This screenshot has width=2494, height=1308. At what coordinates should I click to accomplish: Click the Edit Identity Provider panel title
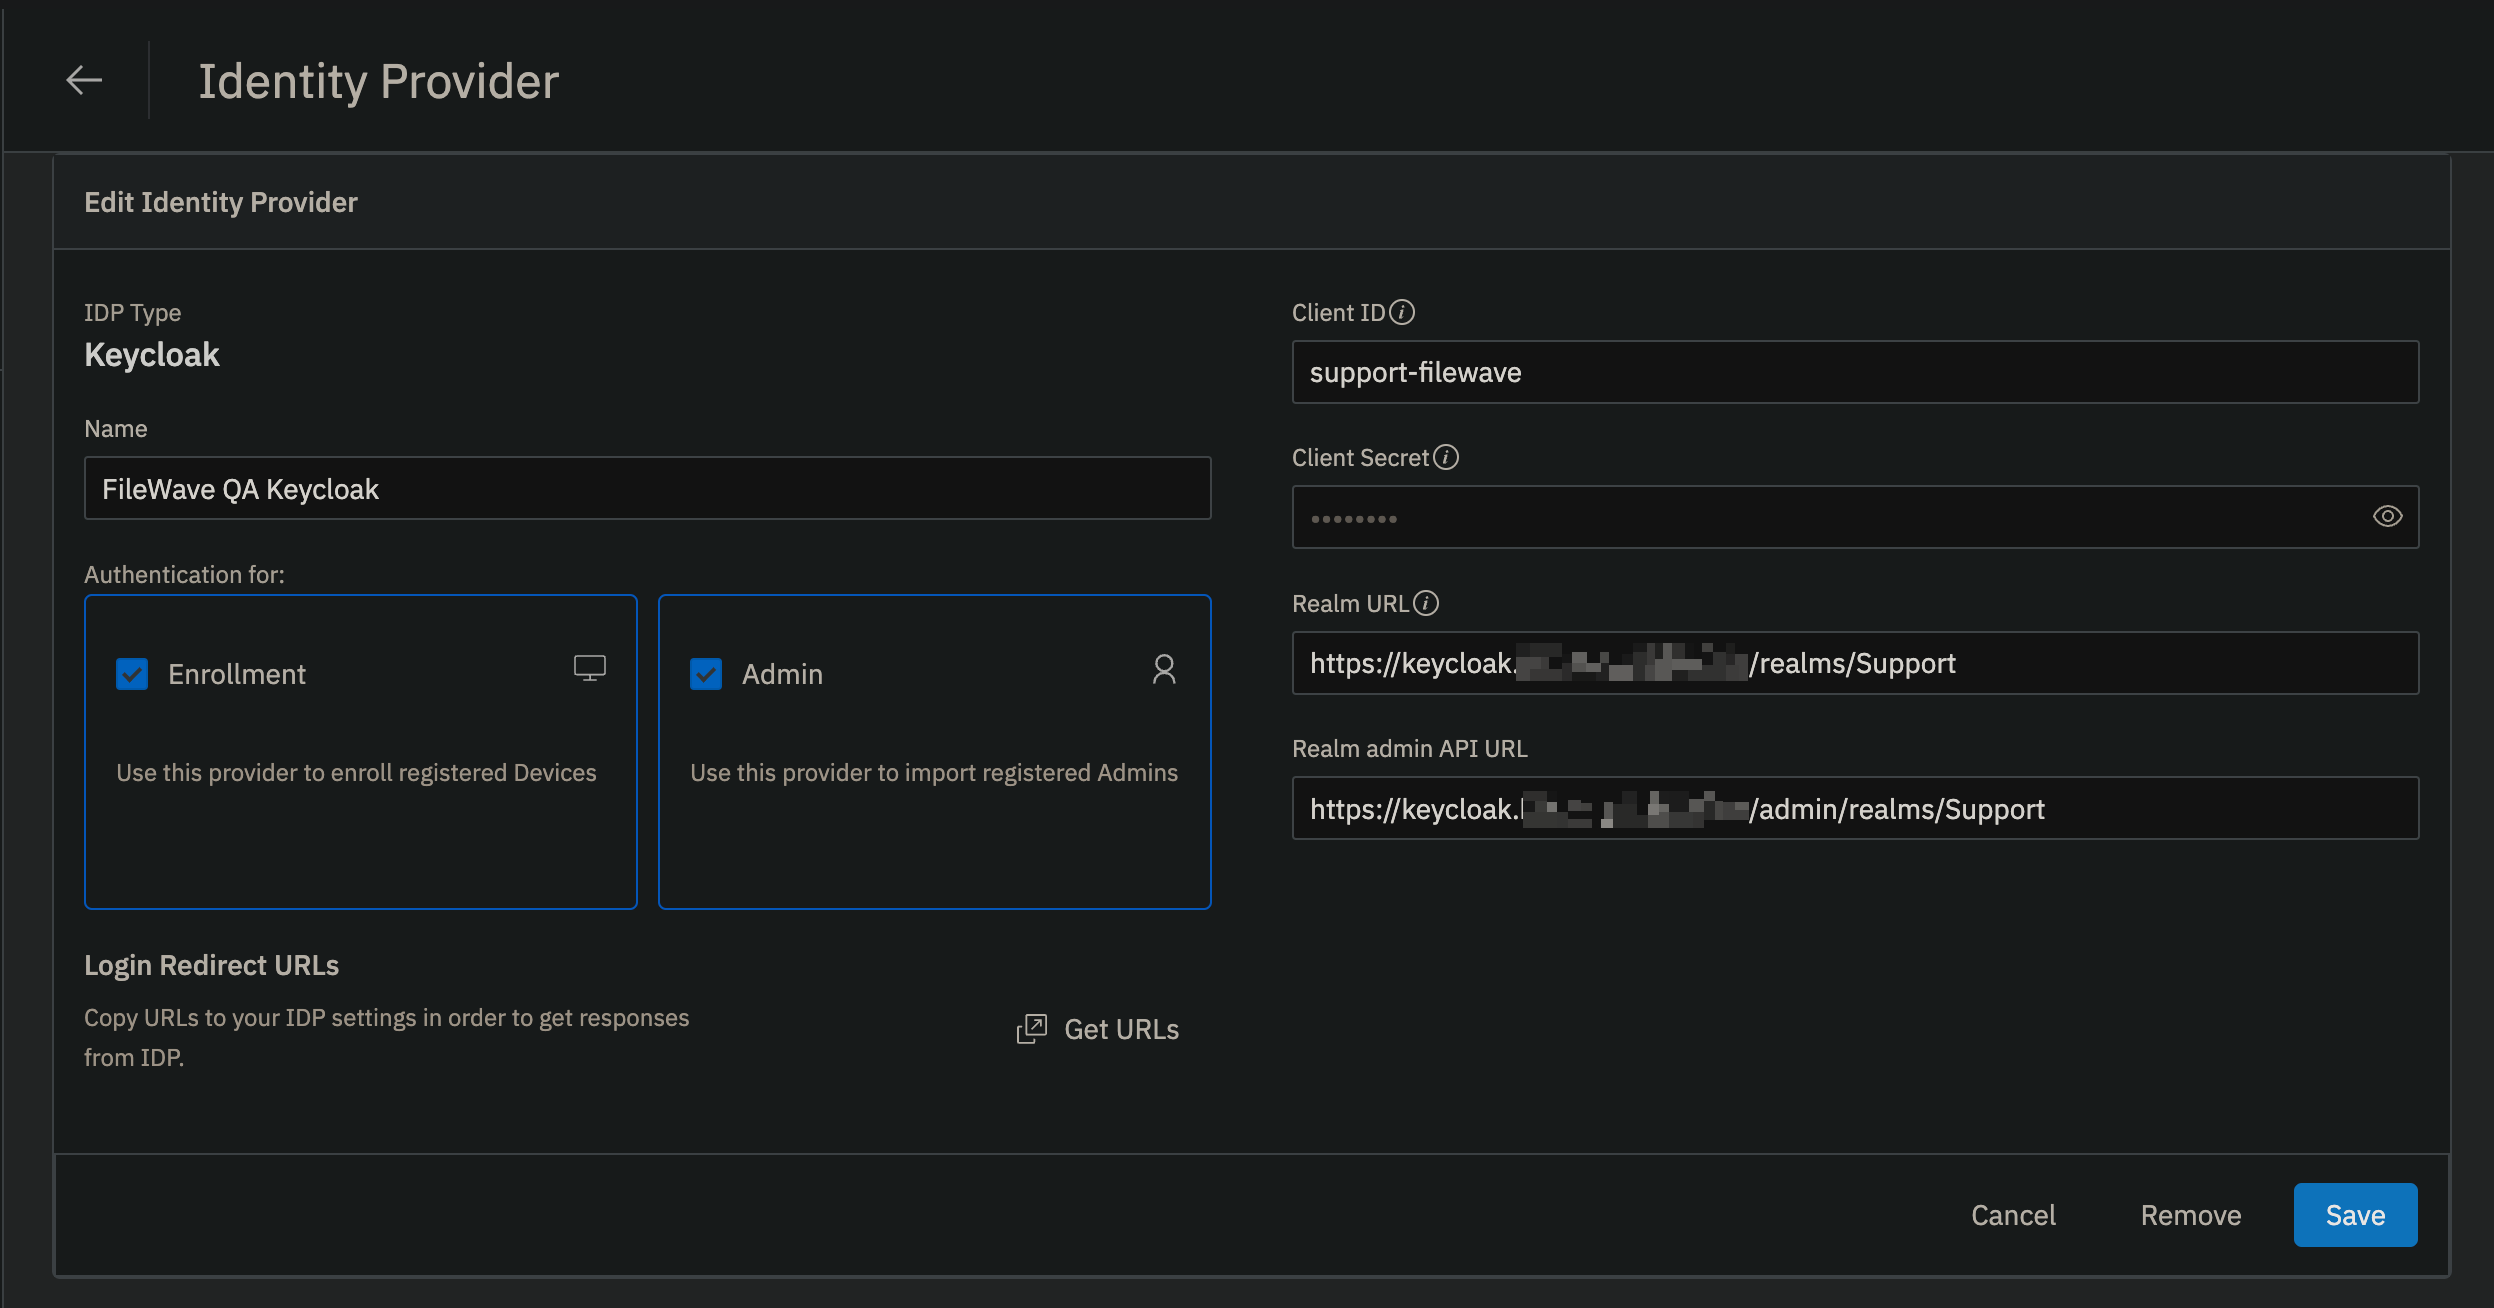[221, 202]
